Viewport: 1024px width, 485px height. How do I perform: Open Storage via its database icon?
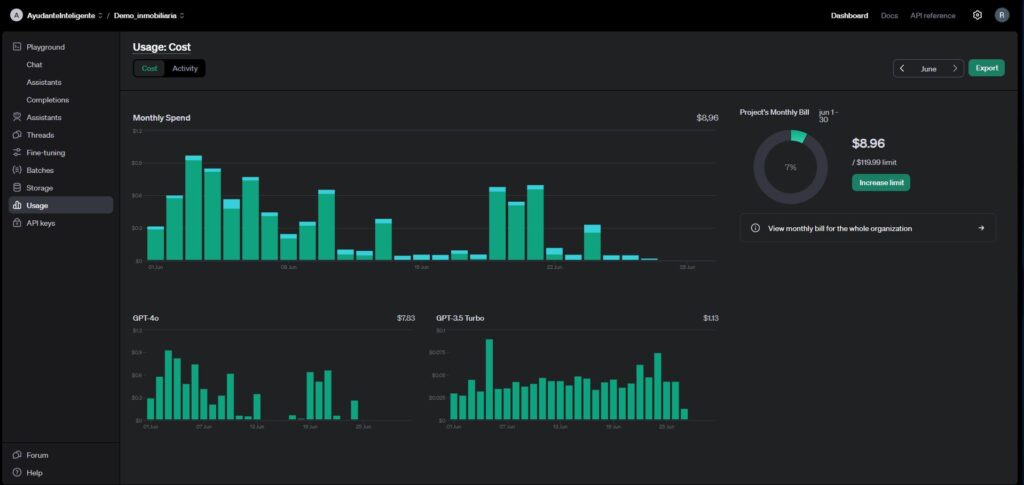click(17, 187)
